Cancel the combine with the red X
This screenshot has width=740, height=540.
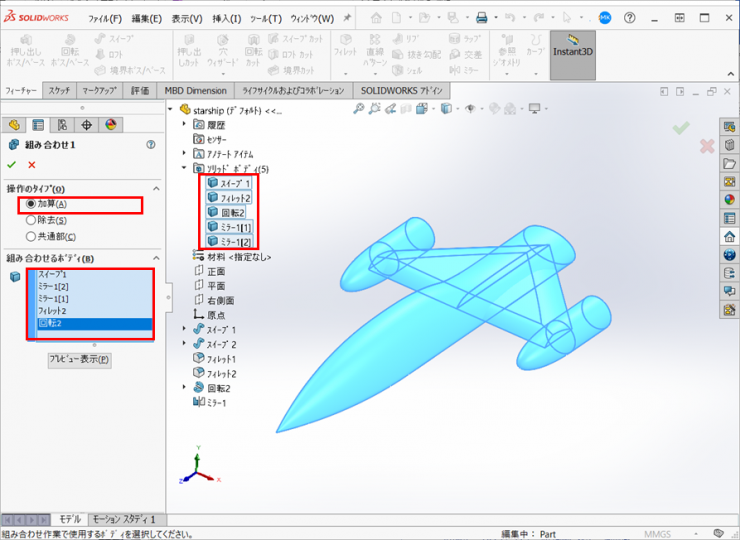point(32,165)
